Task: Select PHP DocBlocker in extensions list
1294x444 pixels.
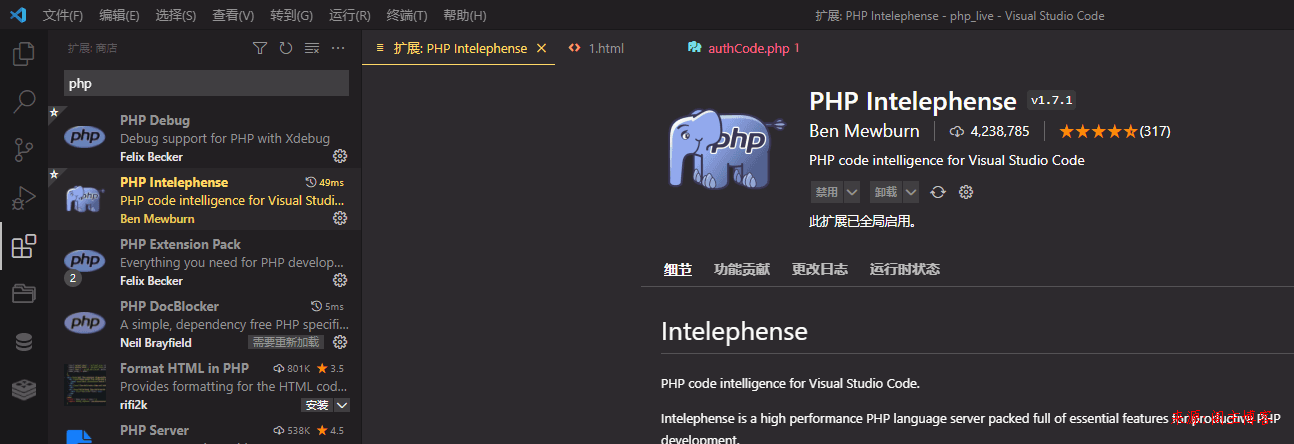Action: coord(205,323)
